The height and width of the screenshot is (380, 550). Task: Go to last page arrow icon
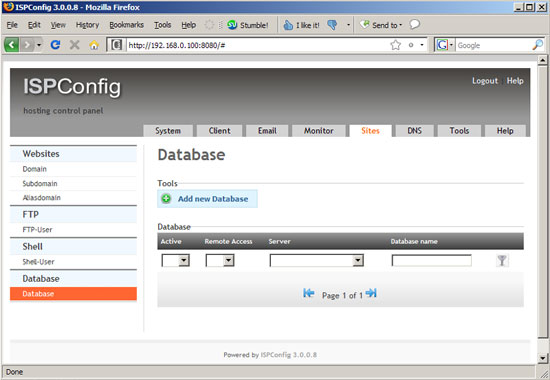point(371,293)
